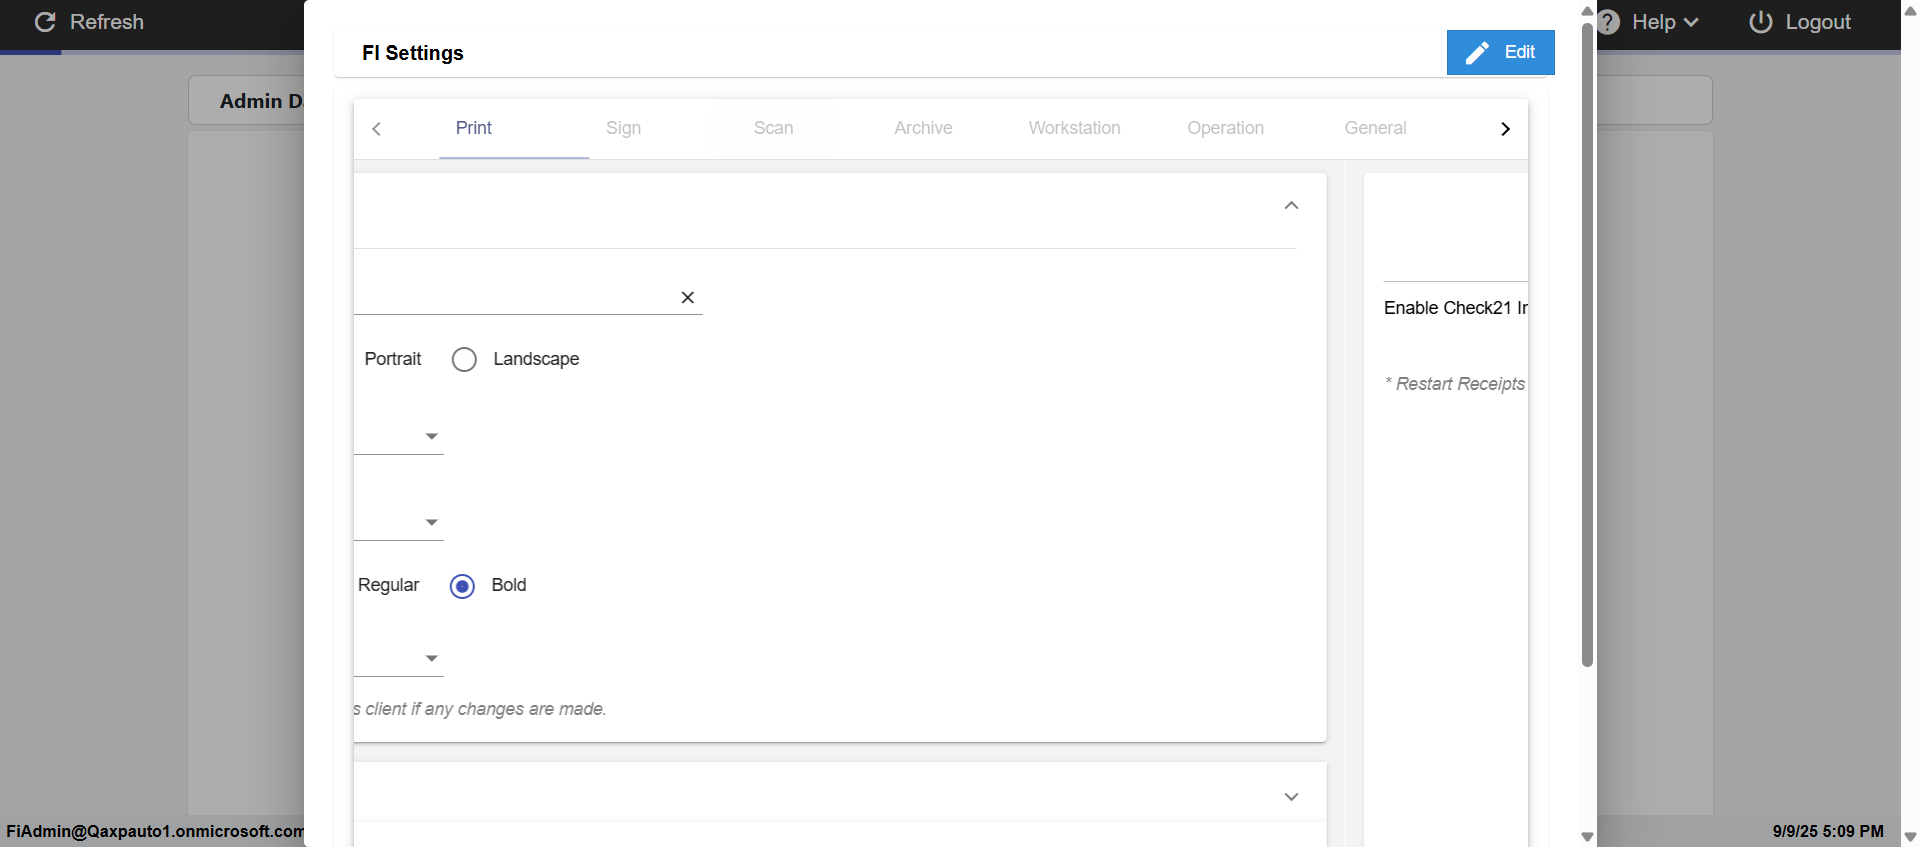Open the Workstation tab
This screenshot has width=1920, height=847.
point(1074,128)
